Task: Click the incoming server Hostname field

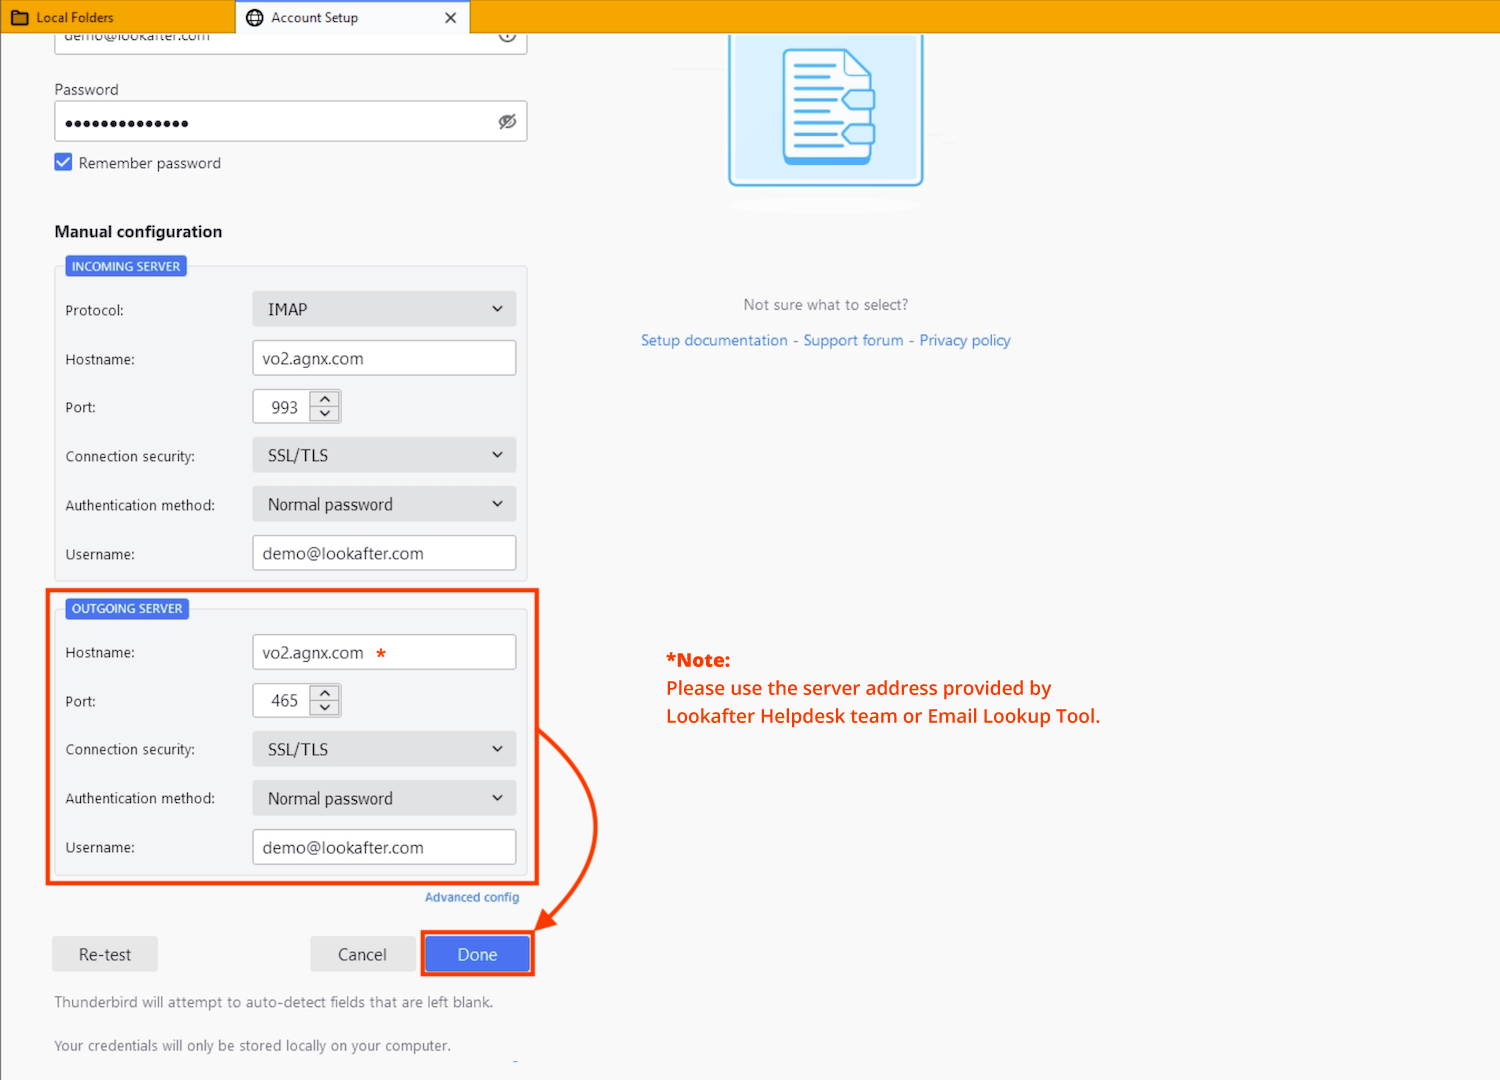Action: point(384,358)
